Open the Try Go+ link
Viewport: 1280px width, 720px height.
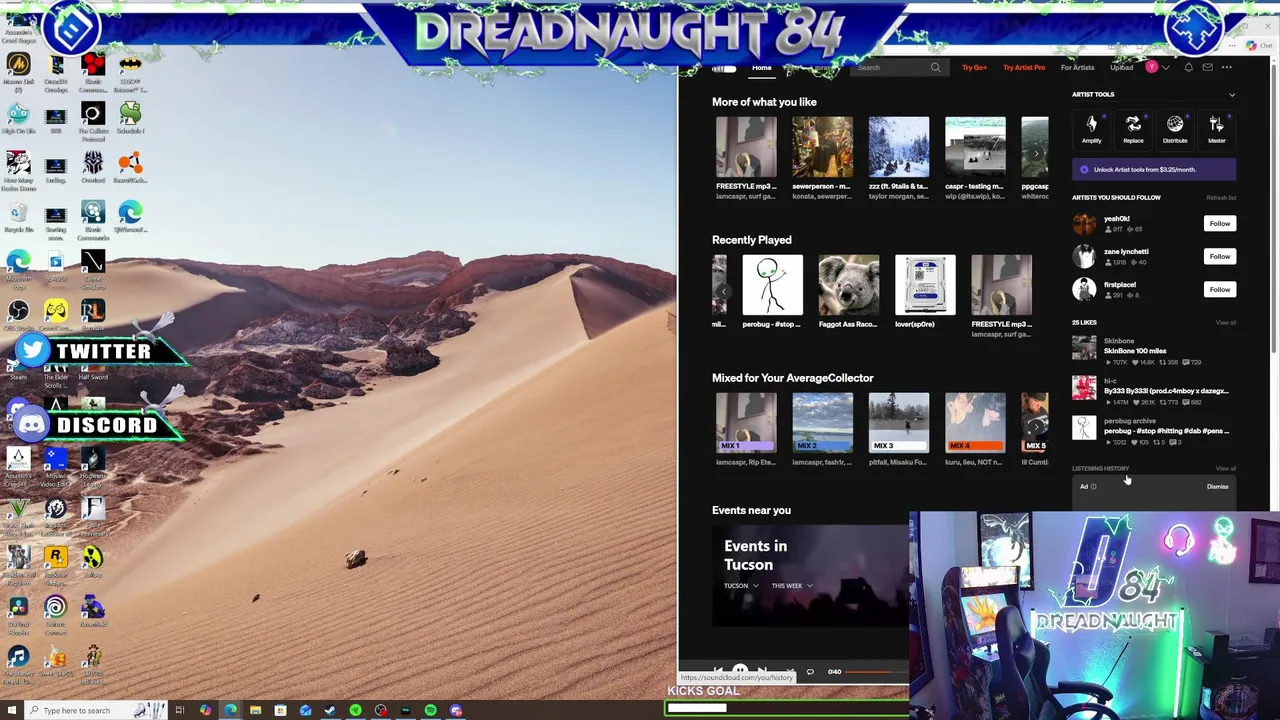[974, 67]
